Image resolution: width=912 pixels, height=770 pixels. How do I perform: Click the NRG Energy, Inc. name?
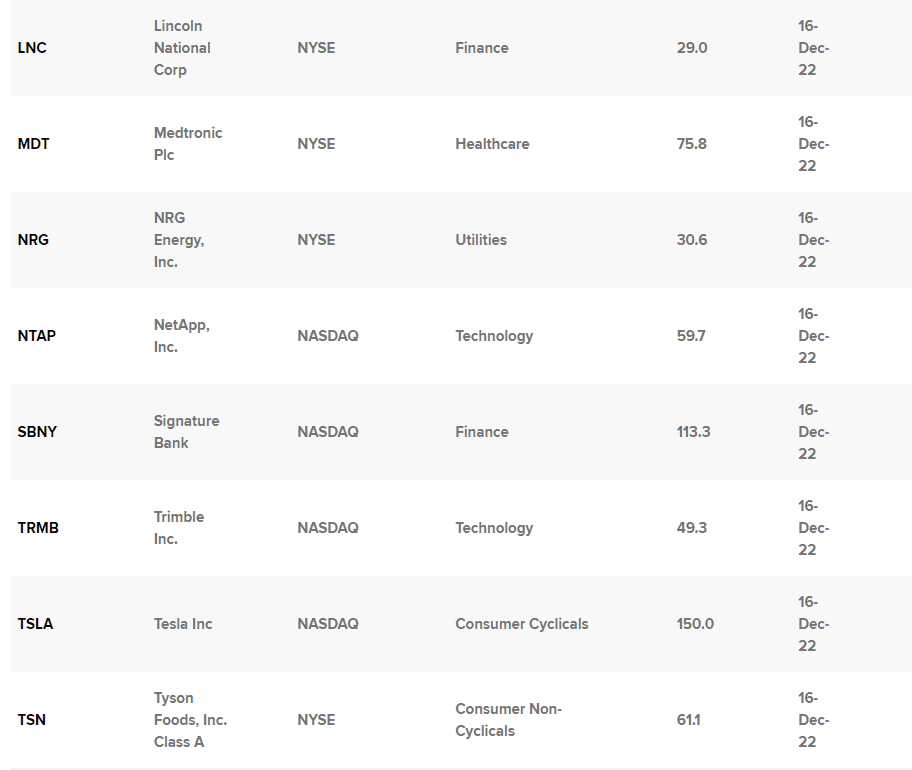coord(179,240)
